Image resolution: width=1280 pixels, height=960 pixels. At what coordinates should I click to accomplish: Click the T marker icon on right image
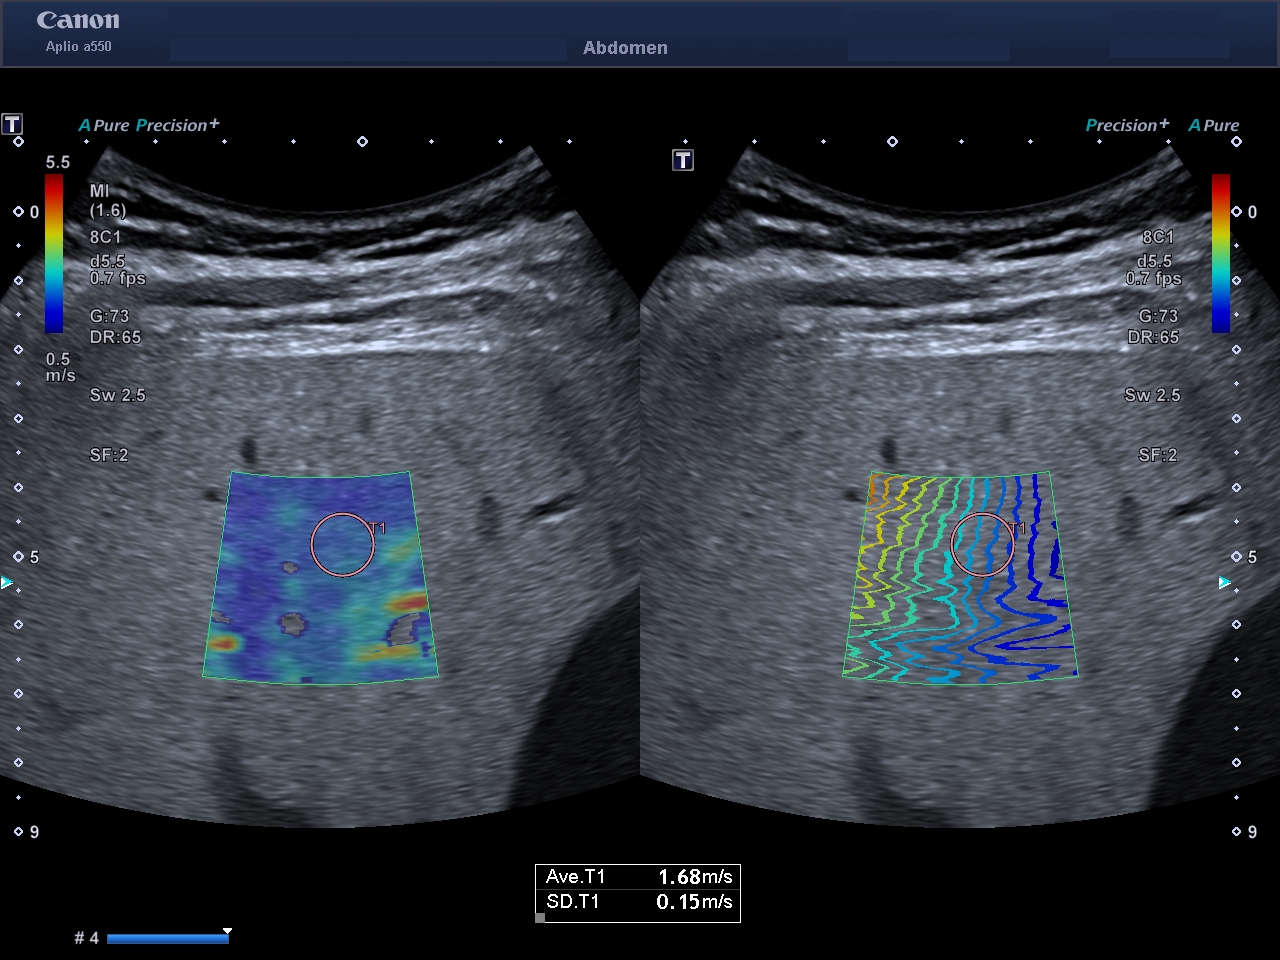point(683,160)
